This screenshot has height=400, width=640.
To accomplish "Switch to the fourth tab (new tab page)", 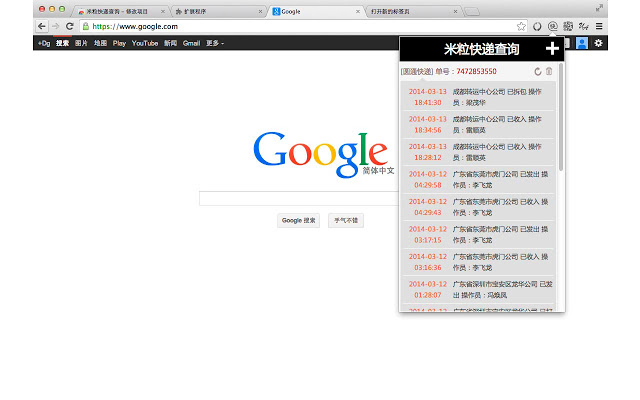I will click(x=412, y=11).
